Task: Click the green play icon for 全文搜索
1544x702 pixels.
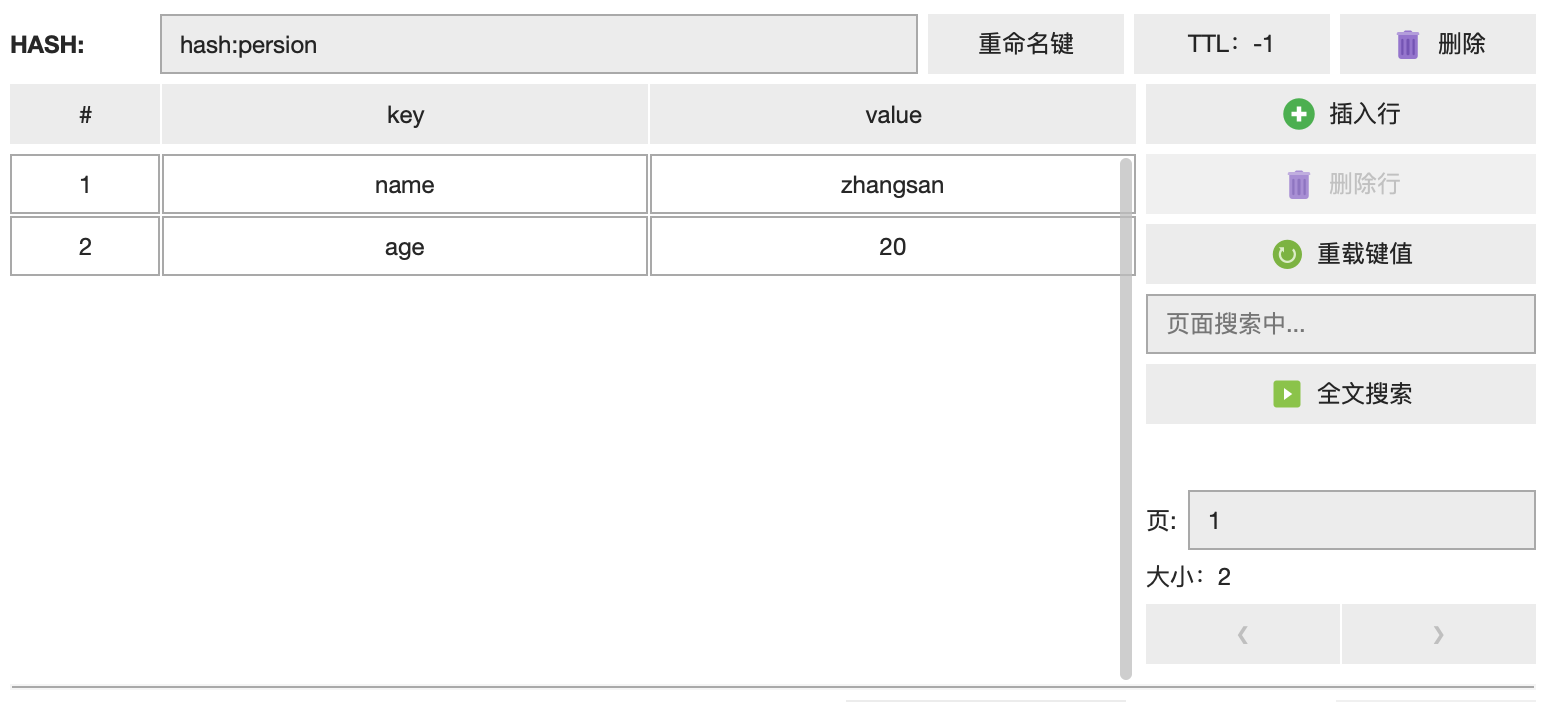Action: [x=1286, y=394]
